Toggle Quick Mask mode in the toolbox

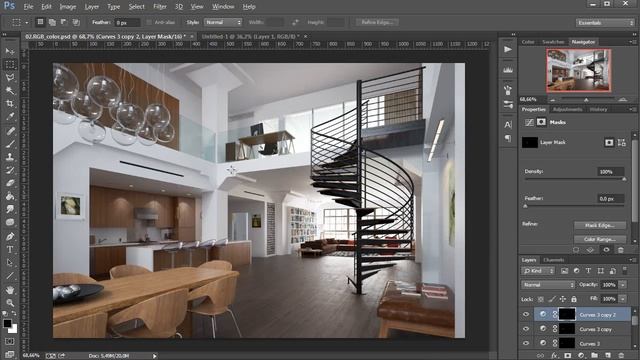tap(10, 341)
